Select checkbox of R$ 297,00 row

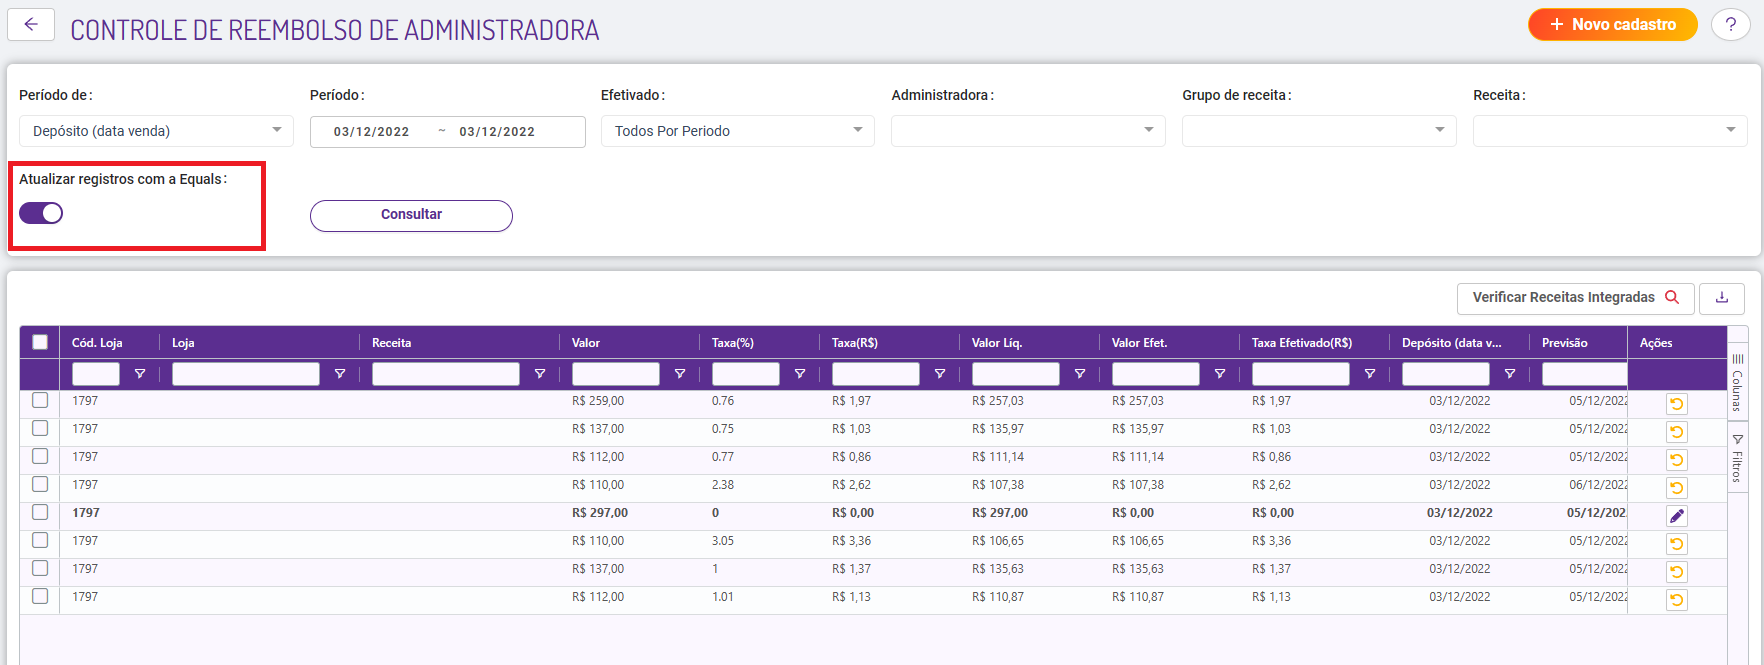[40, 512]
